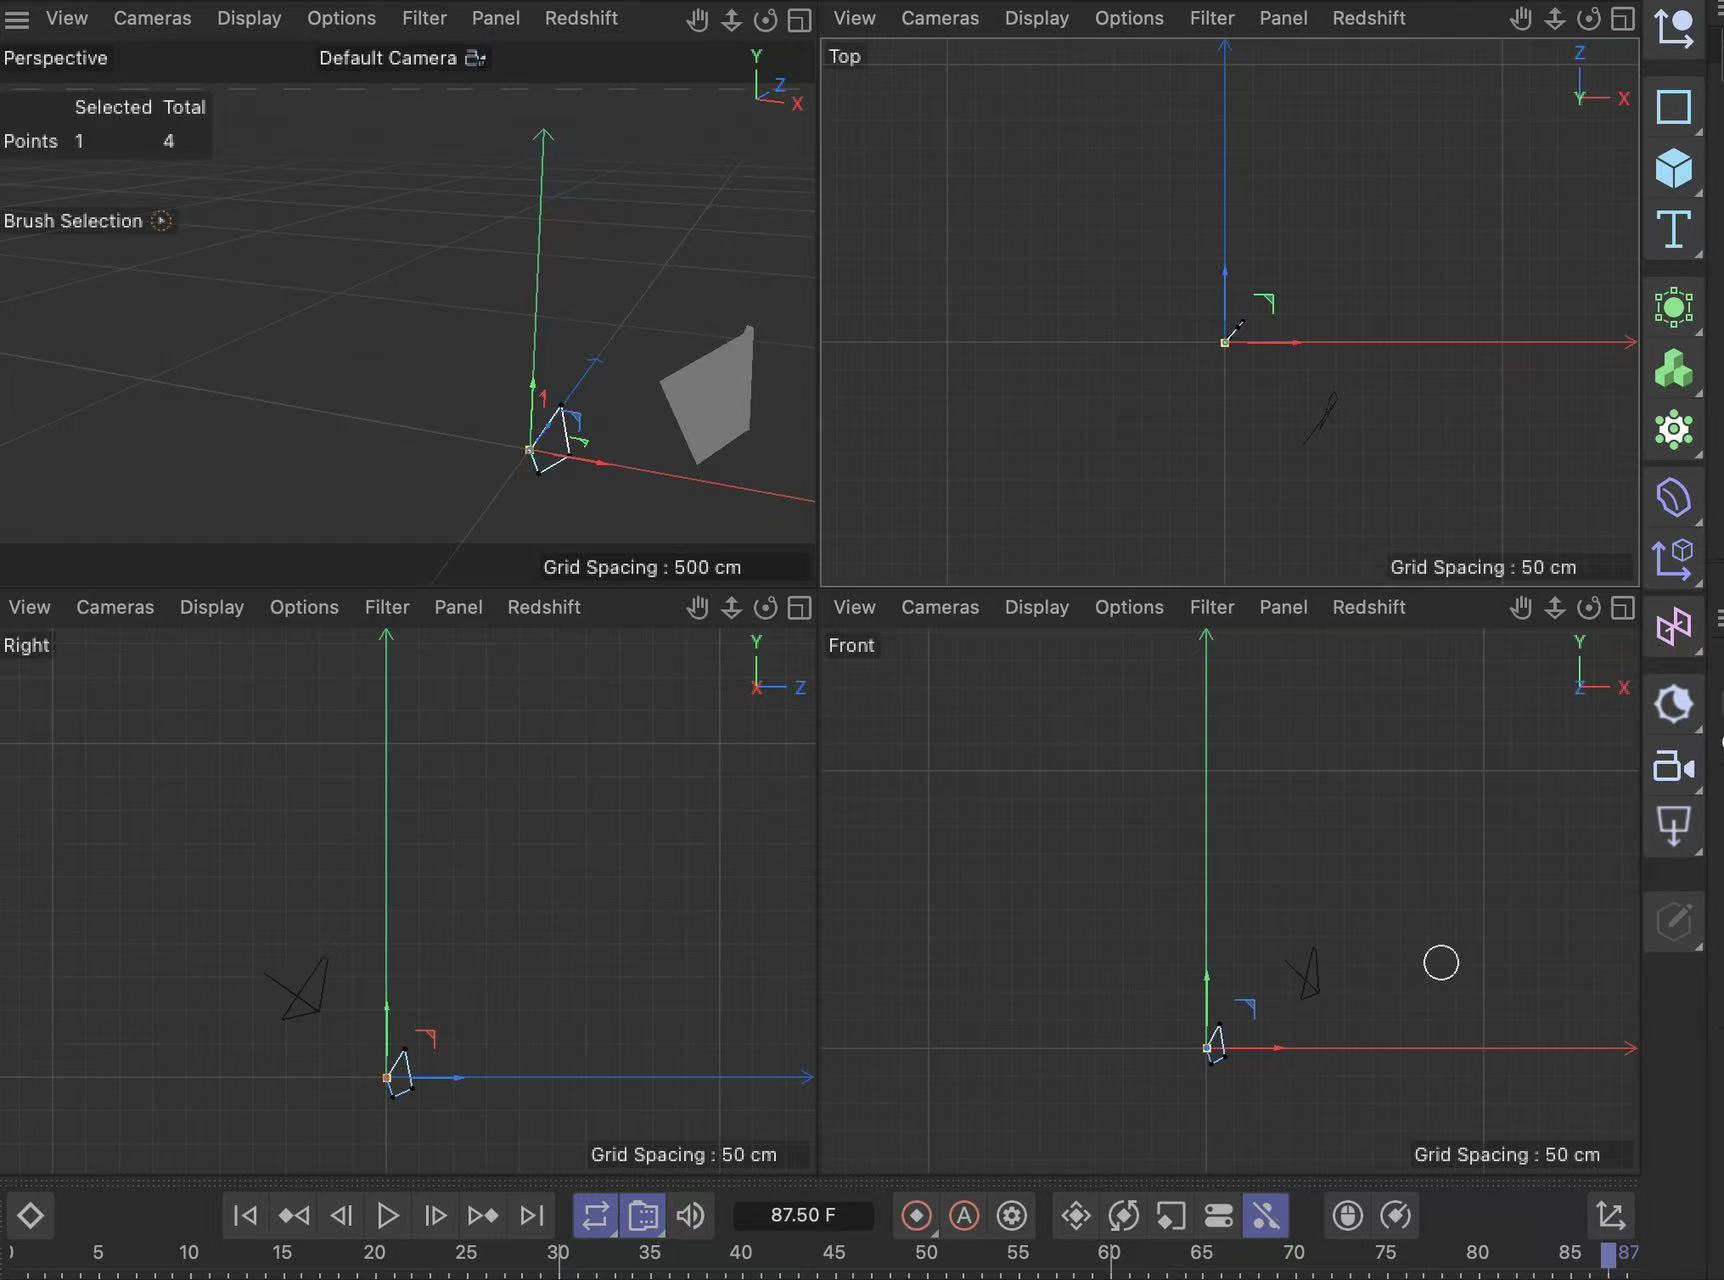Screen dimensions: 1724x1280
Task: Select the Rectangle Selection tool
Action: click(x=1674, y=105)
